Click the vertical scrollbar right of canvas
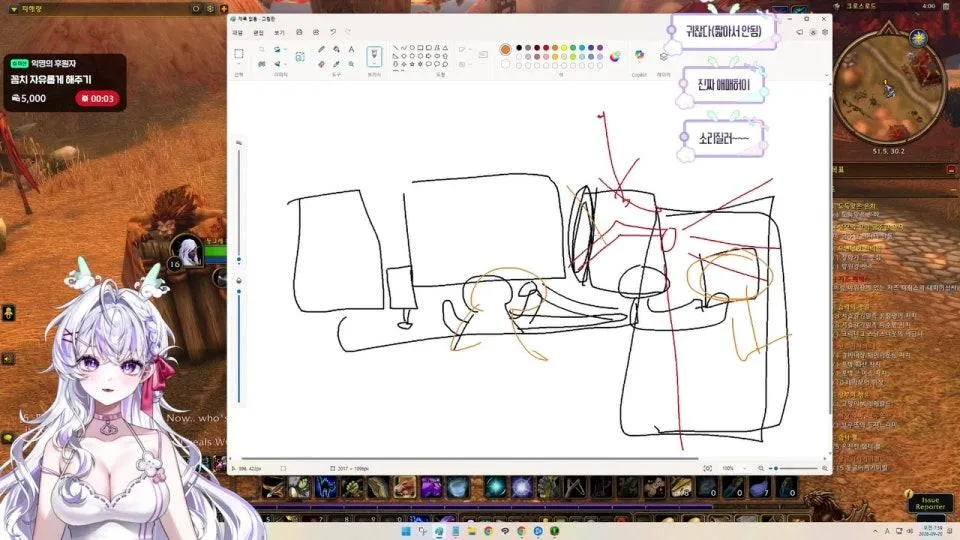 tap(830, 255)
